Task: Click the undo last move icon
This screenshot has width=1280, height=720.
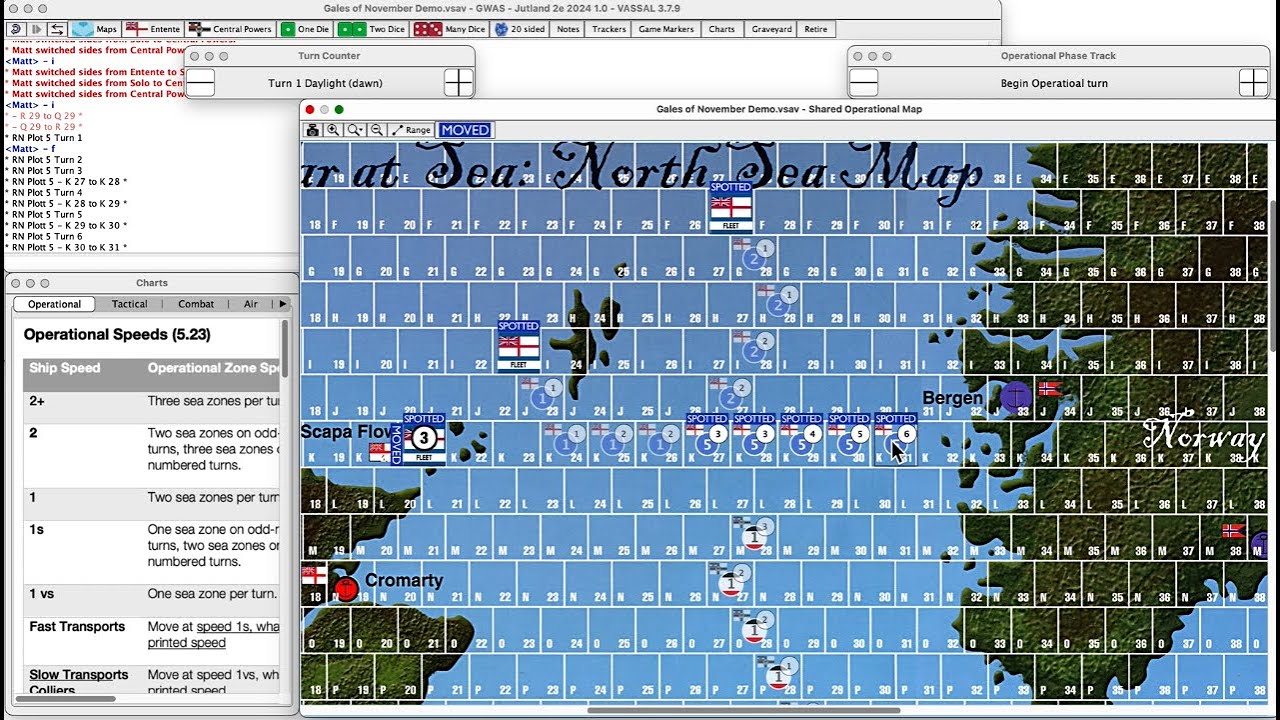Action: click(x=15, y=29)
